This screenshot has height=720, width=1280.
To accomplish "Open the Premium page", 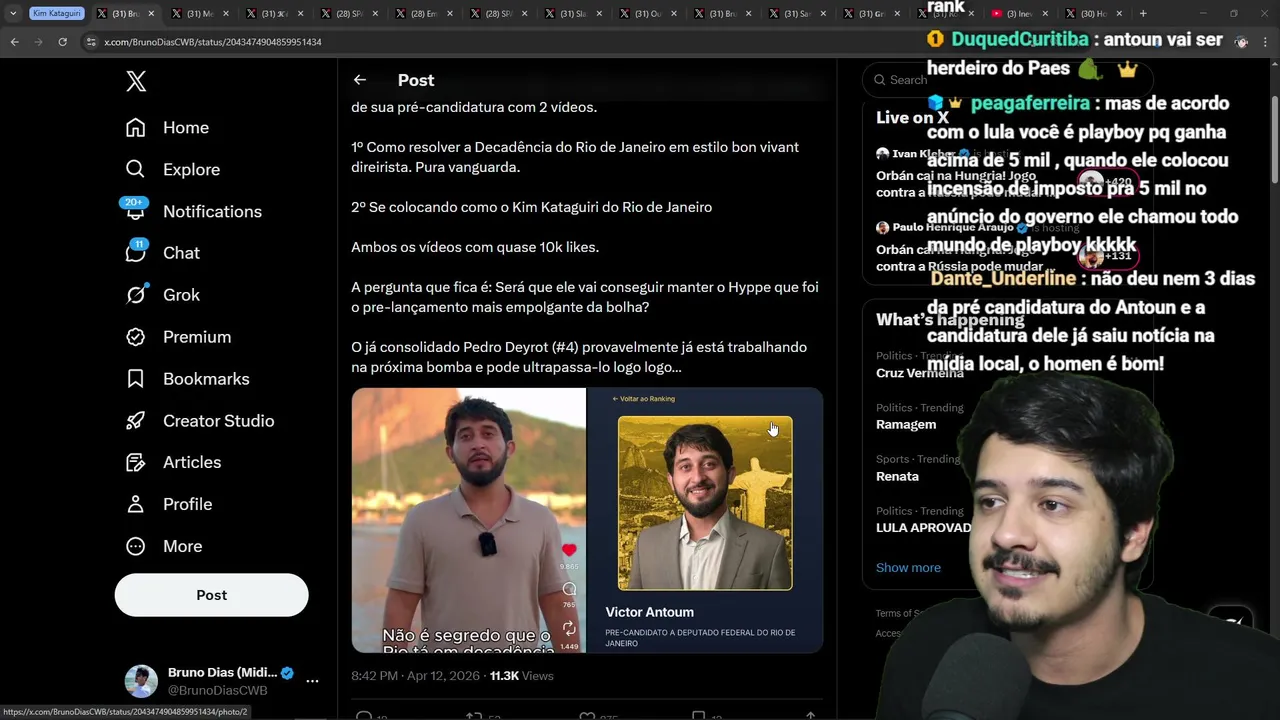I will tap(177, 337).
